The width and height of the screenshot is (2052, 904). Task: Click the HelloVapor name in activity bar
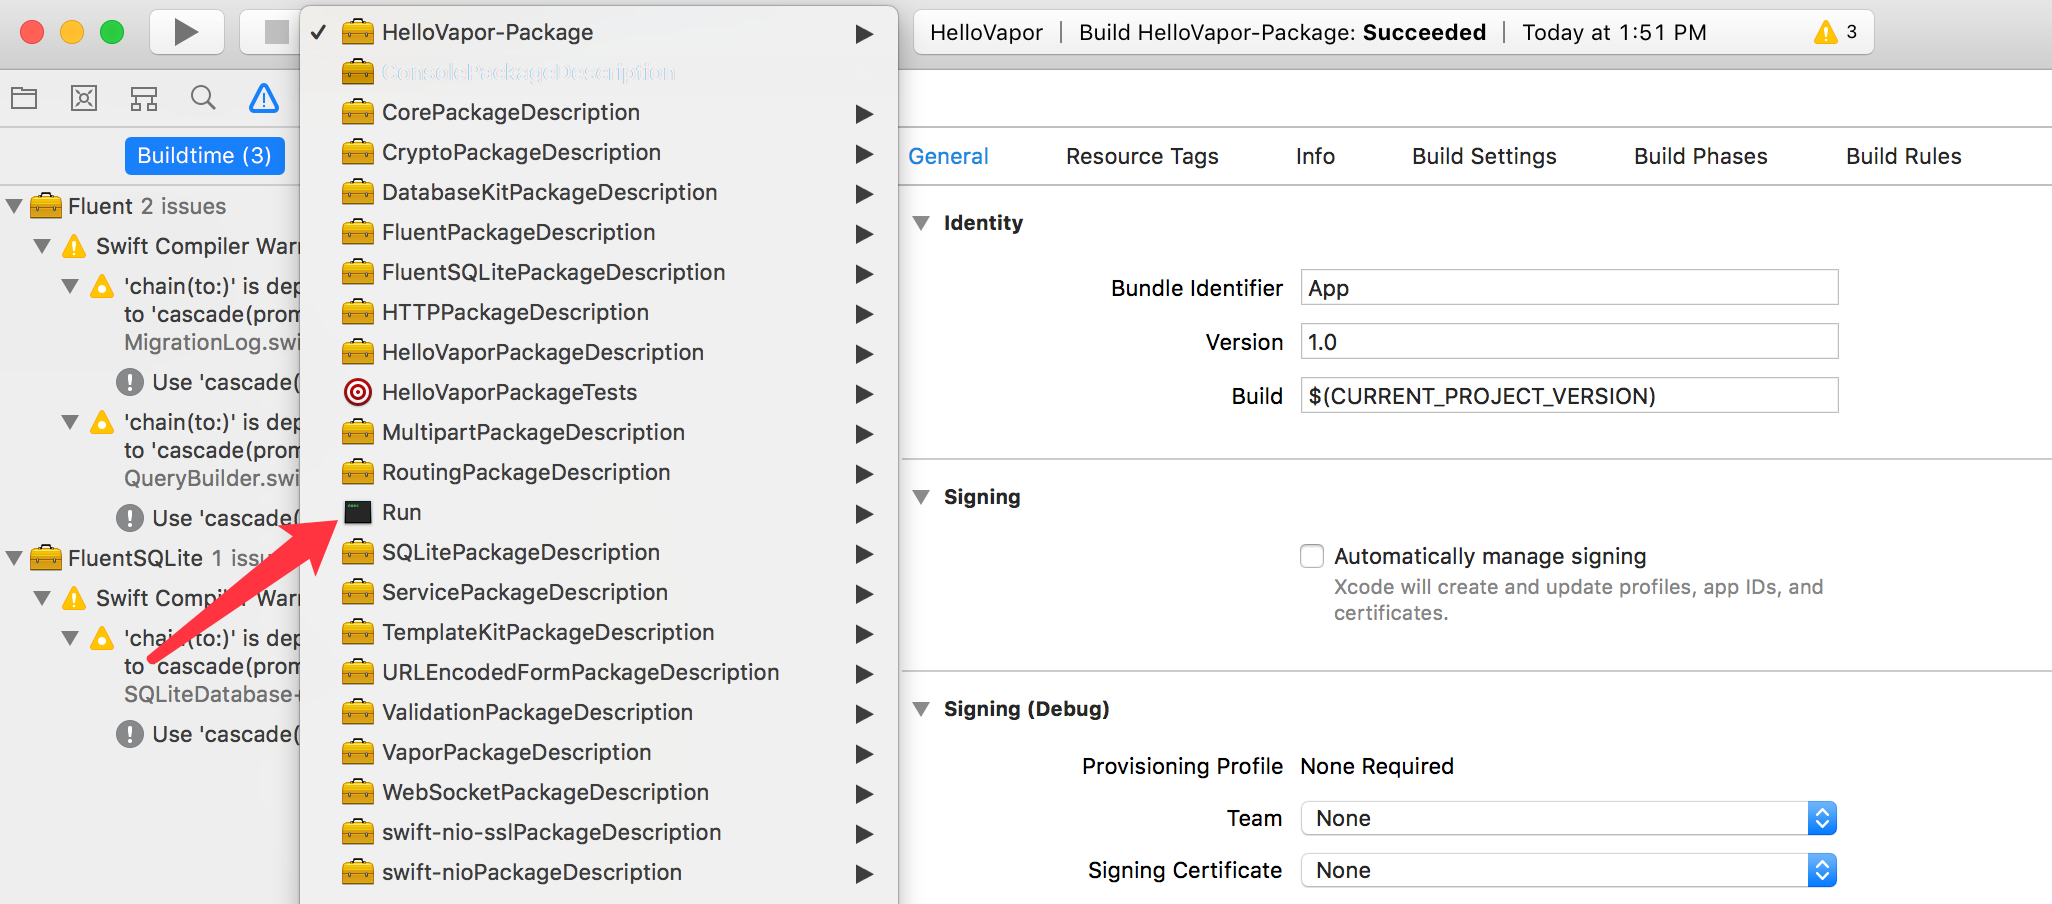986,32
